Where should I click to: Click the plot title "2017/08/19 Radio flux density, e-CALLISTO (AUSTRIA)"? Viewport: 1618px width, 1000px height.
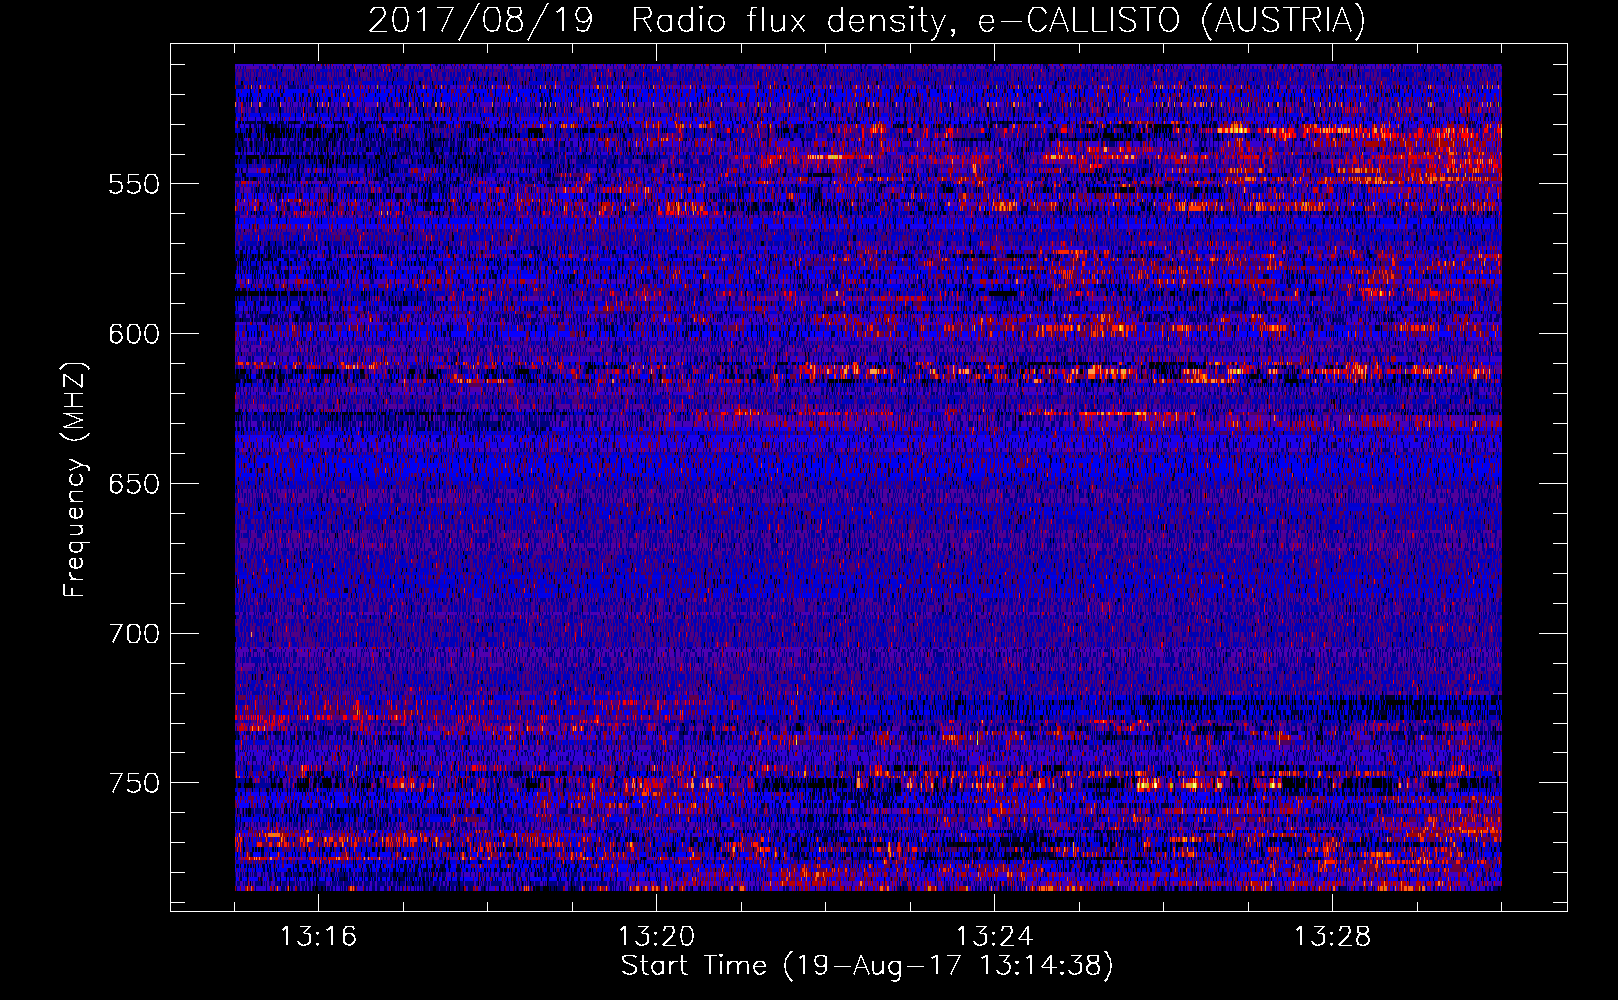(867, 20)
